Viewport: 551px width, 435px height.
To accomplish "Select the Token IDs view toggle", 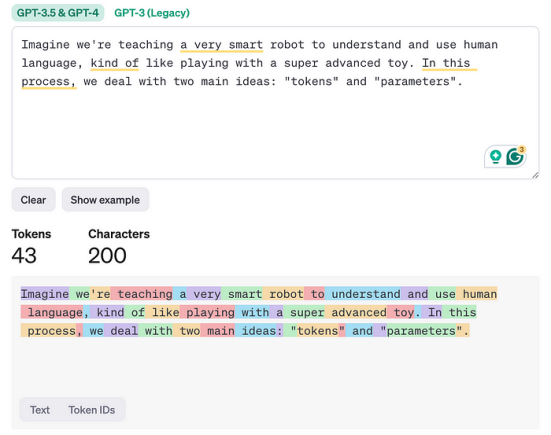I will (92, 410).
